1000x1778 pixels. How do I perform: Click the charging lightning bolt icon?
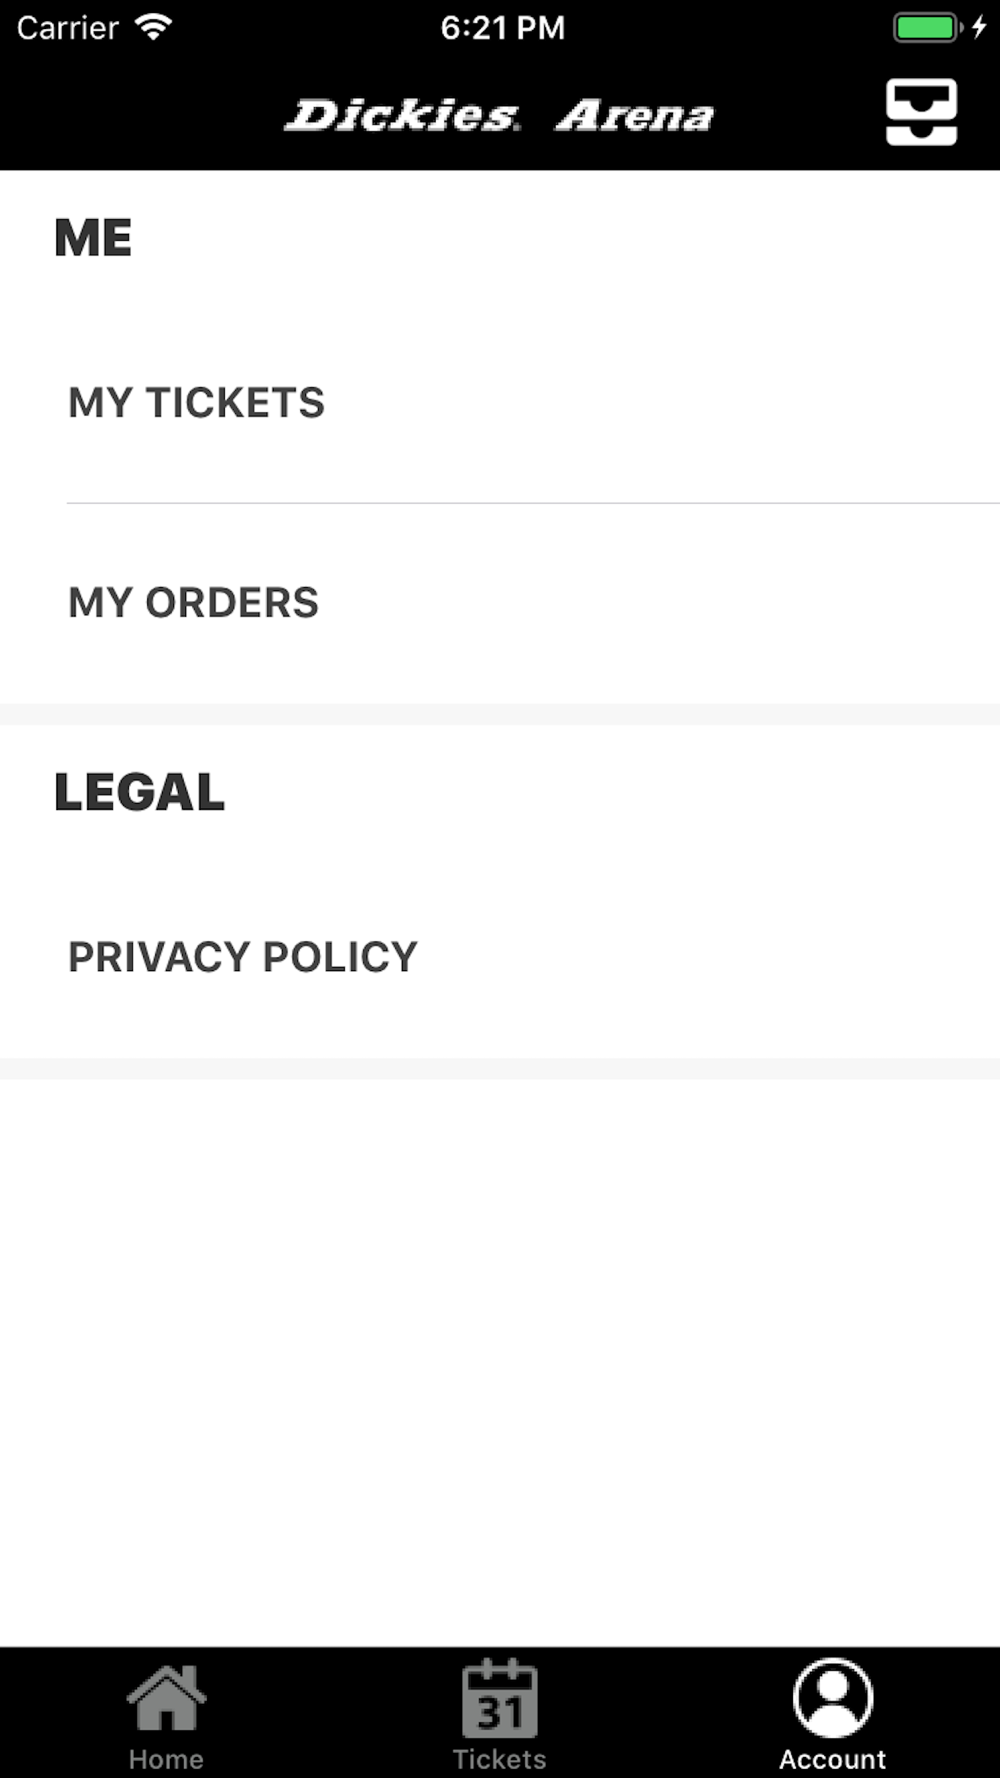pyautogui.click(x=979, y=27)
